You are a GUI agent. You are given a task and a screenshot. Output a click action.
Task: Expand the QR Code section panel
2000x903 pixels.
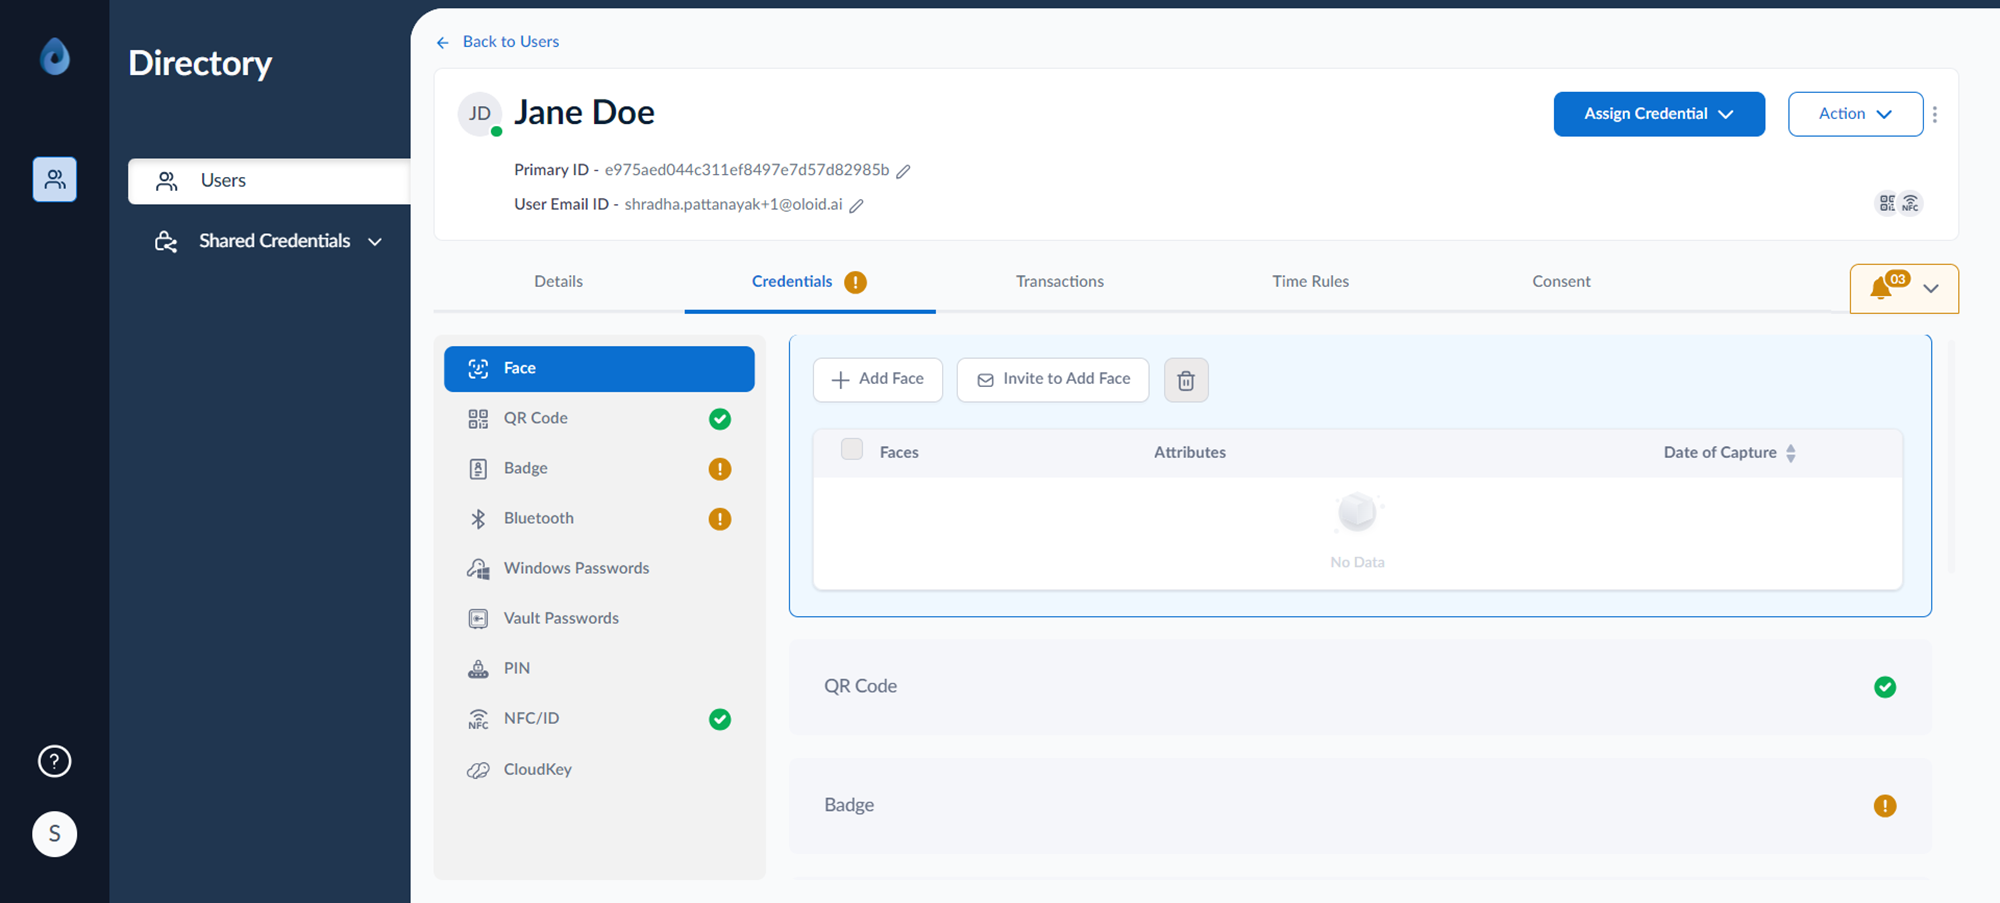pos(1360,687)
